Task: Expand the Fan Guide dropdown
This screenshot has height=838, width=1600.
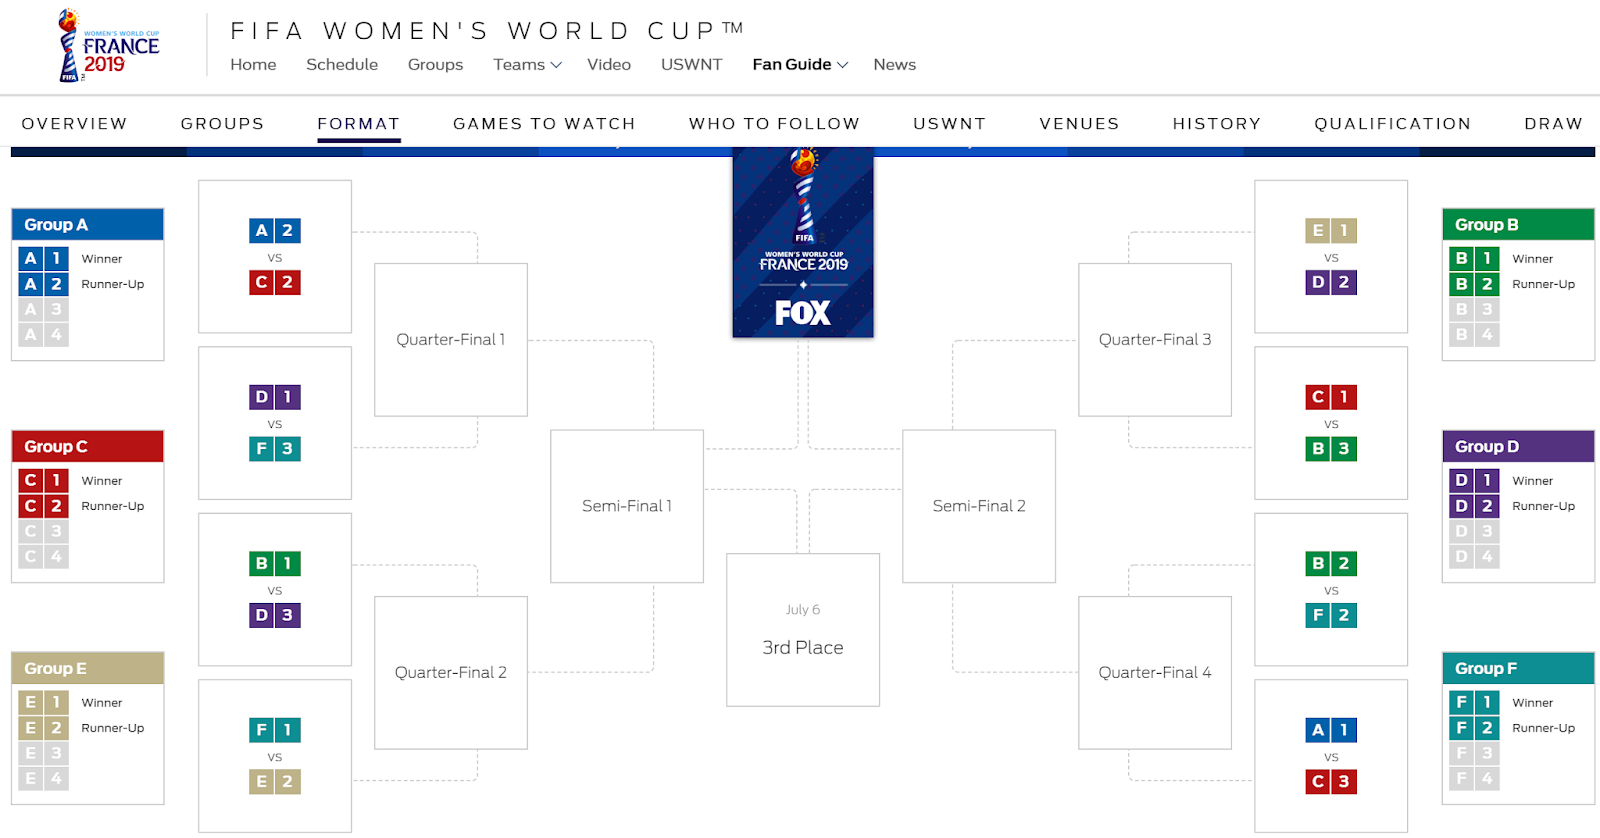Action: coord(800,64)
